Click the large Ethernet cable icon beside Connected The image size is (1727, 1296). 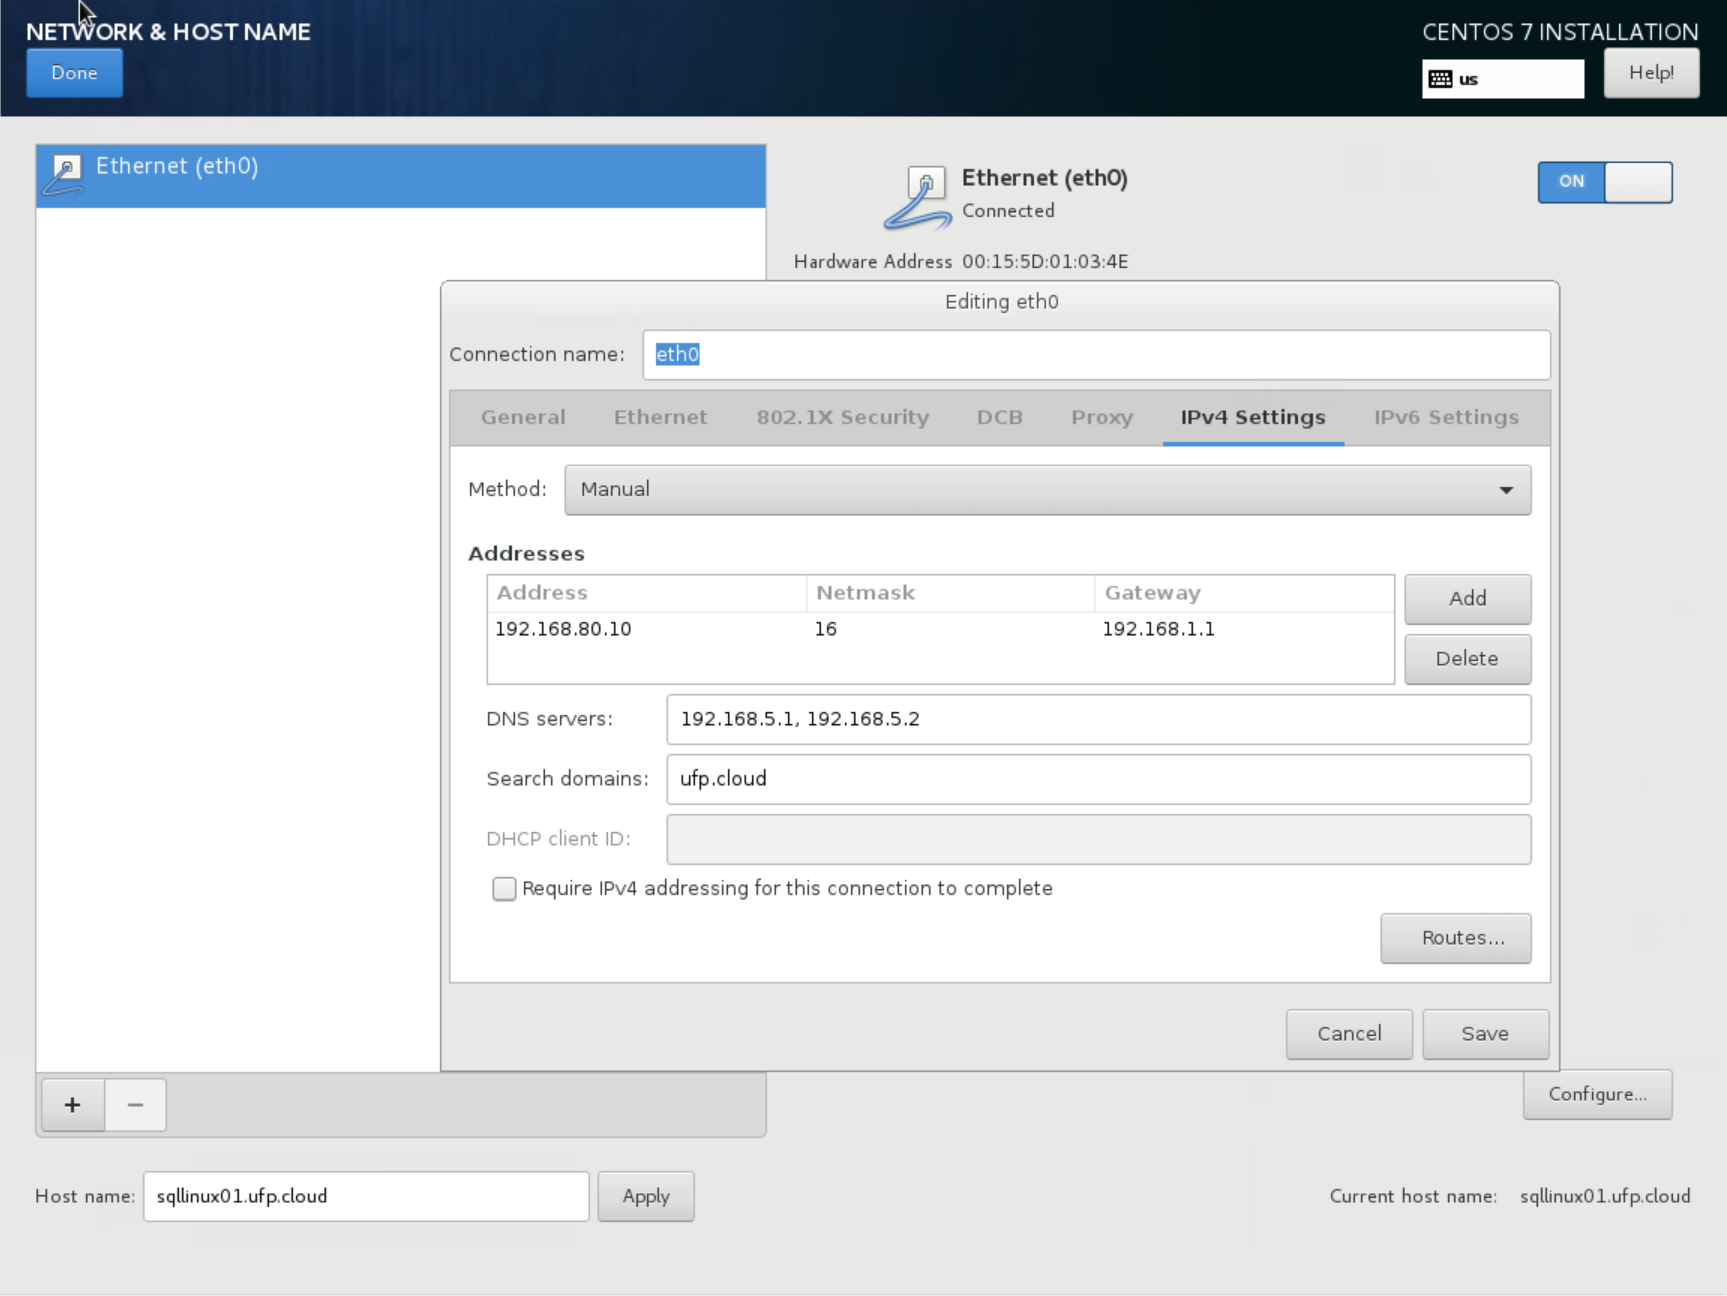click(918, 197)
